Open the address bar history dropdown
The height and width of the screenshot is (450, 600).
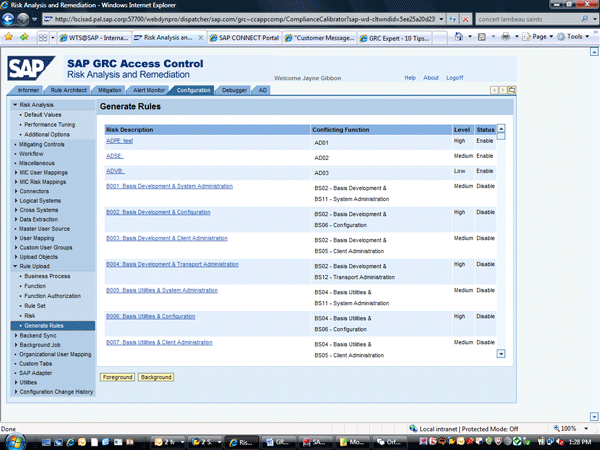(x=441, y=19)
